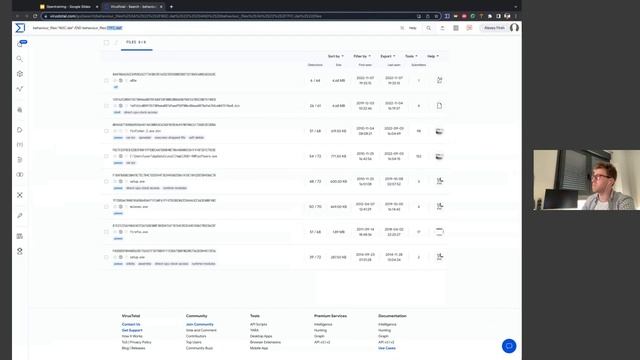Open the Vote and Comment footer link
Image resolution: width=640 pixels, height=360 pixels.
201,330
